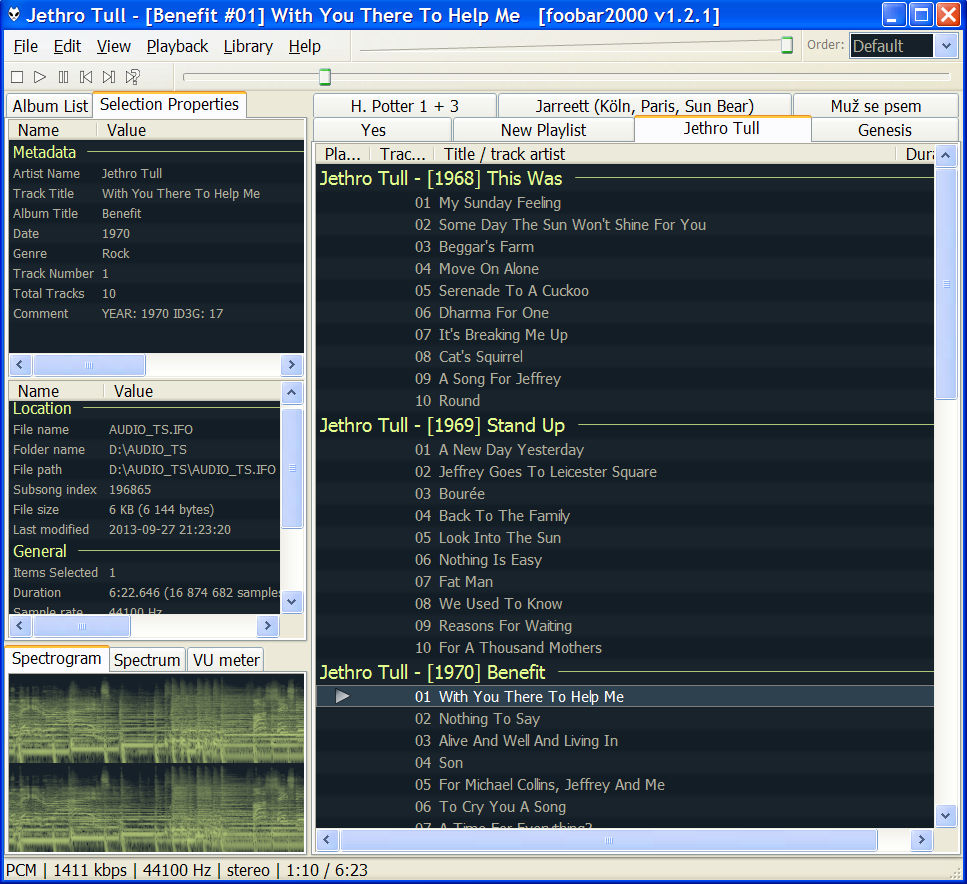Show the VU meter visualization tab
967x884 pixels.
(x=226, y=660)
